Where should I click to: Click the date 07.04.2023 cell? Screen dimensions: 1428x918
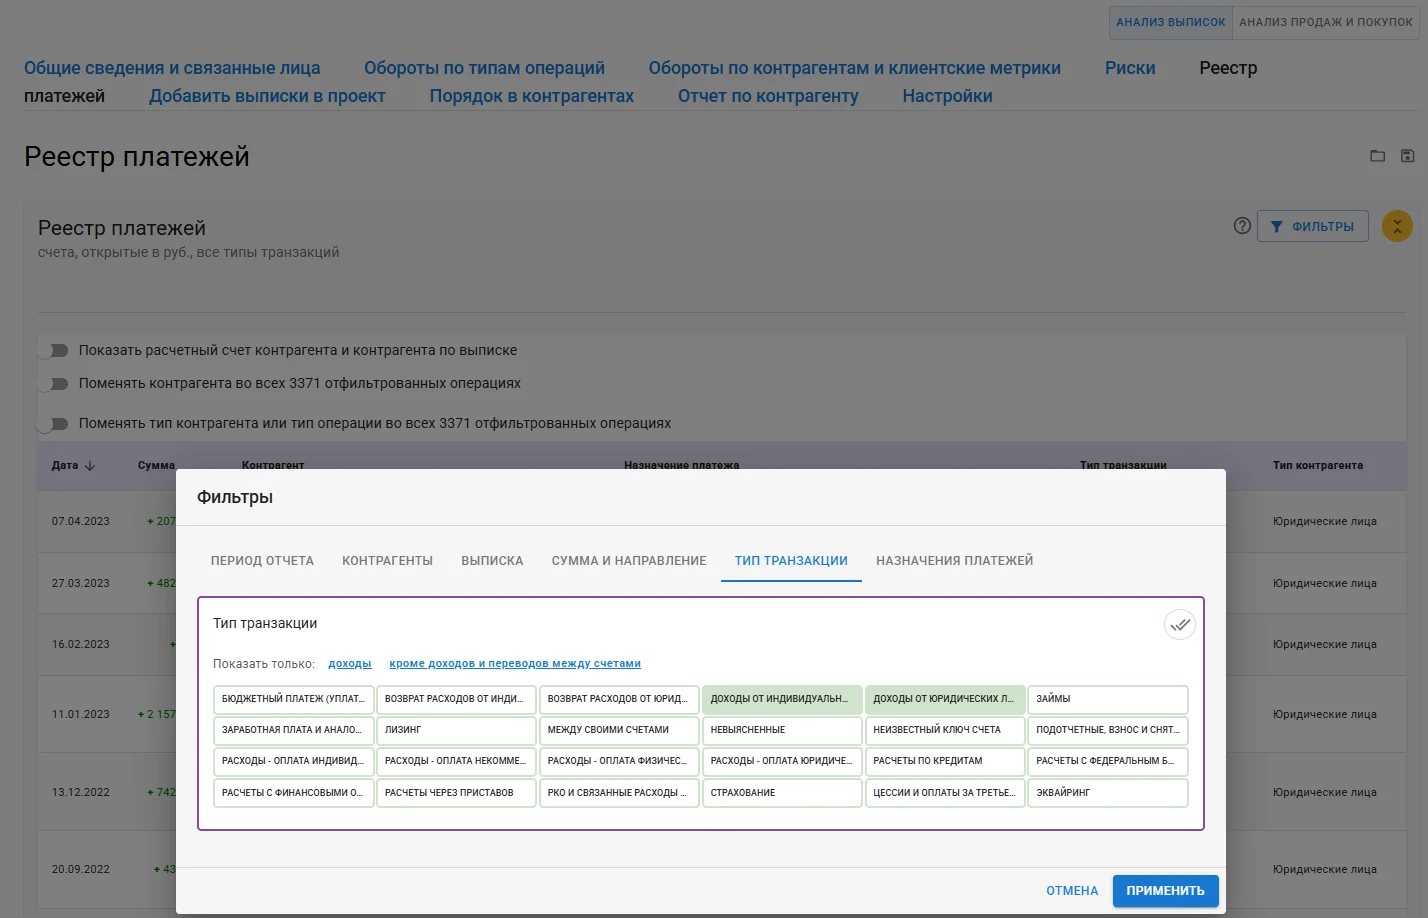(x=81, y=522)
